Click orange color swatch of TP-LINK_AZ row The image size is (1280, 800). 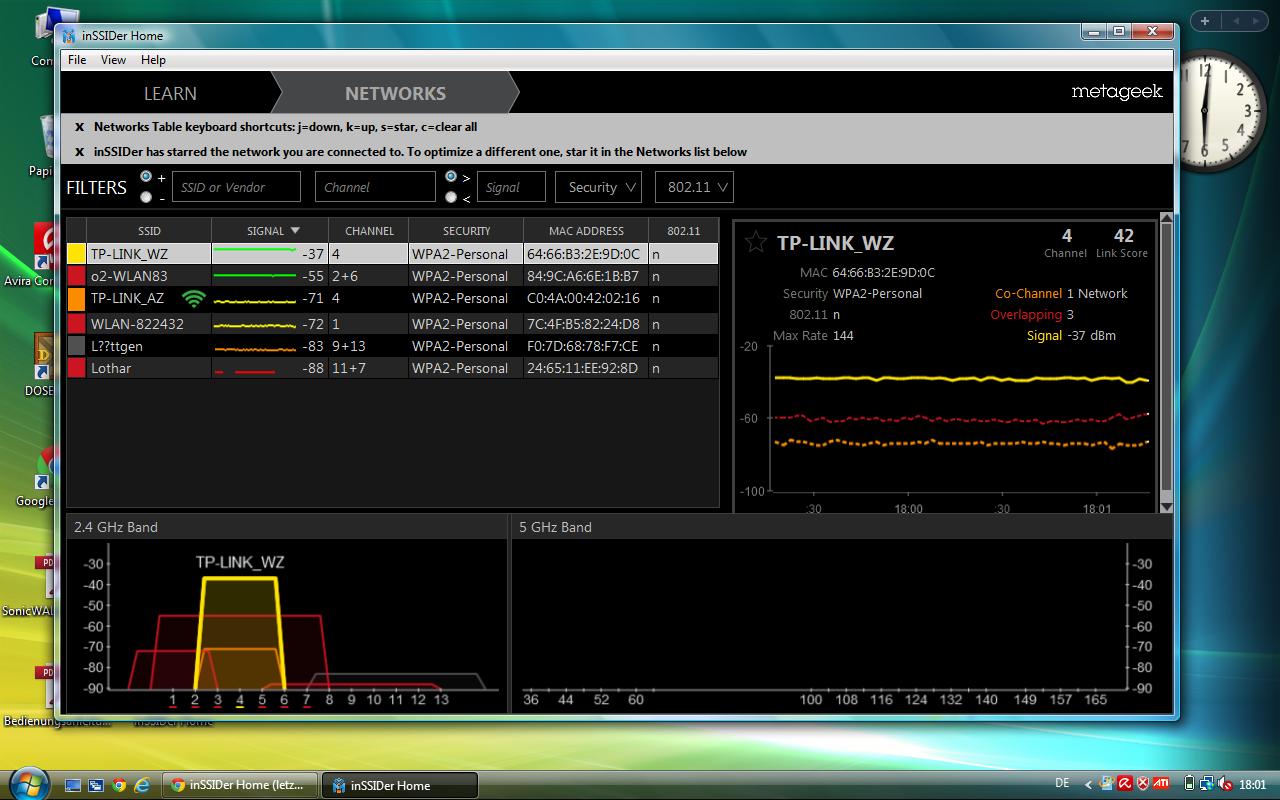[76, 298]
